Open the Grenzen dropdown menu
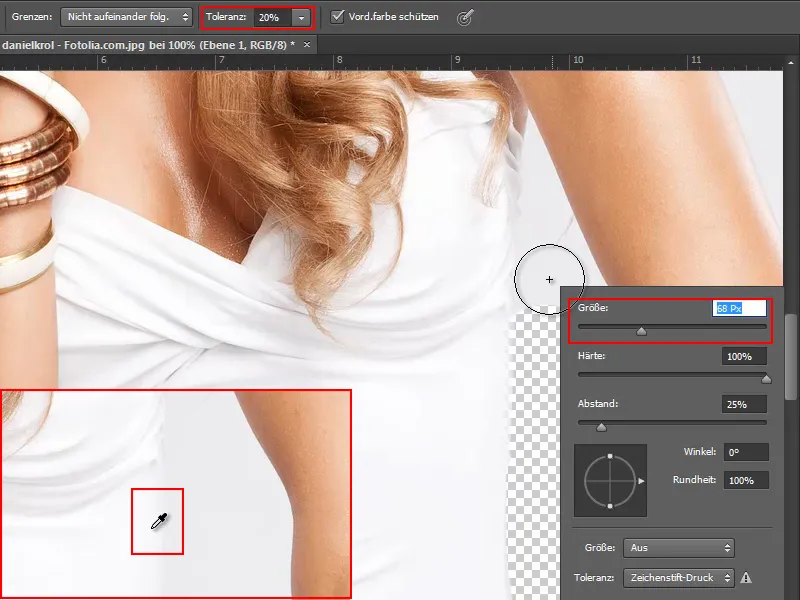 point(126,17)
